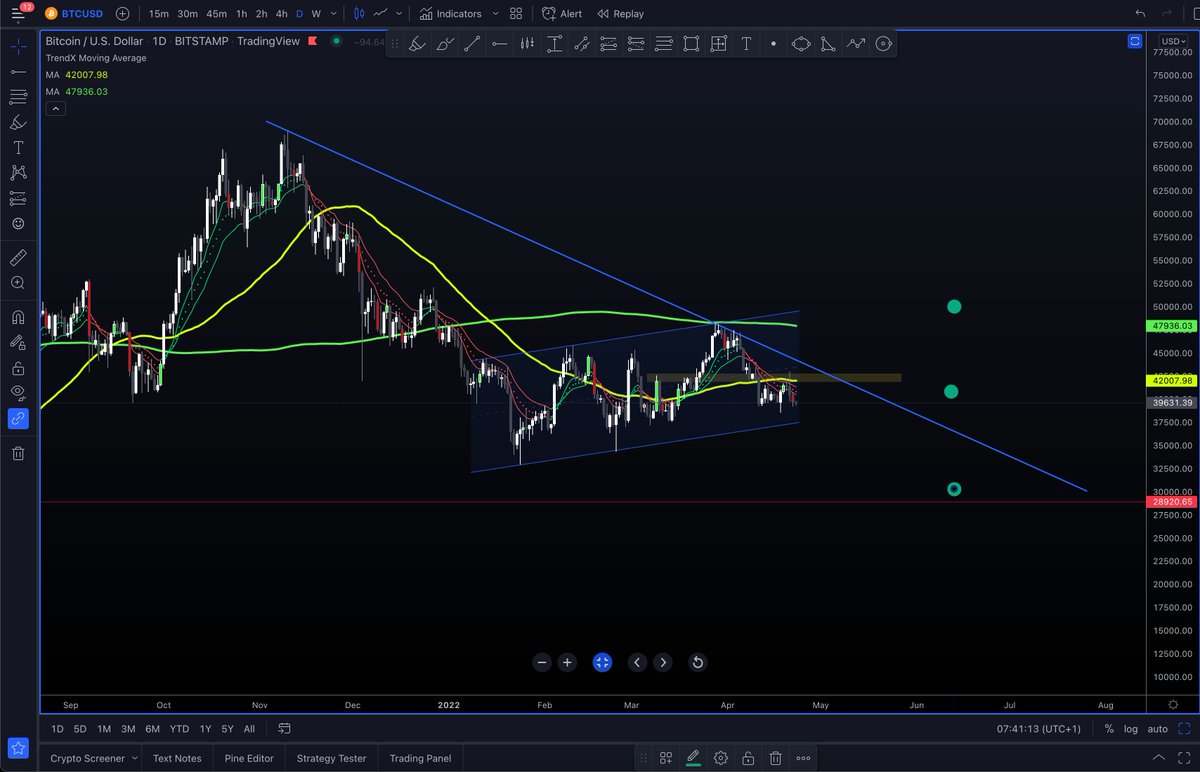Open the prediction and measurement tools in sidebar
1200x772 pixels.
coord(18,198)
